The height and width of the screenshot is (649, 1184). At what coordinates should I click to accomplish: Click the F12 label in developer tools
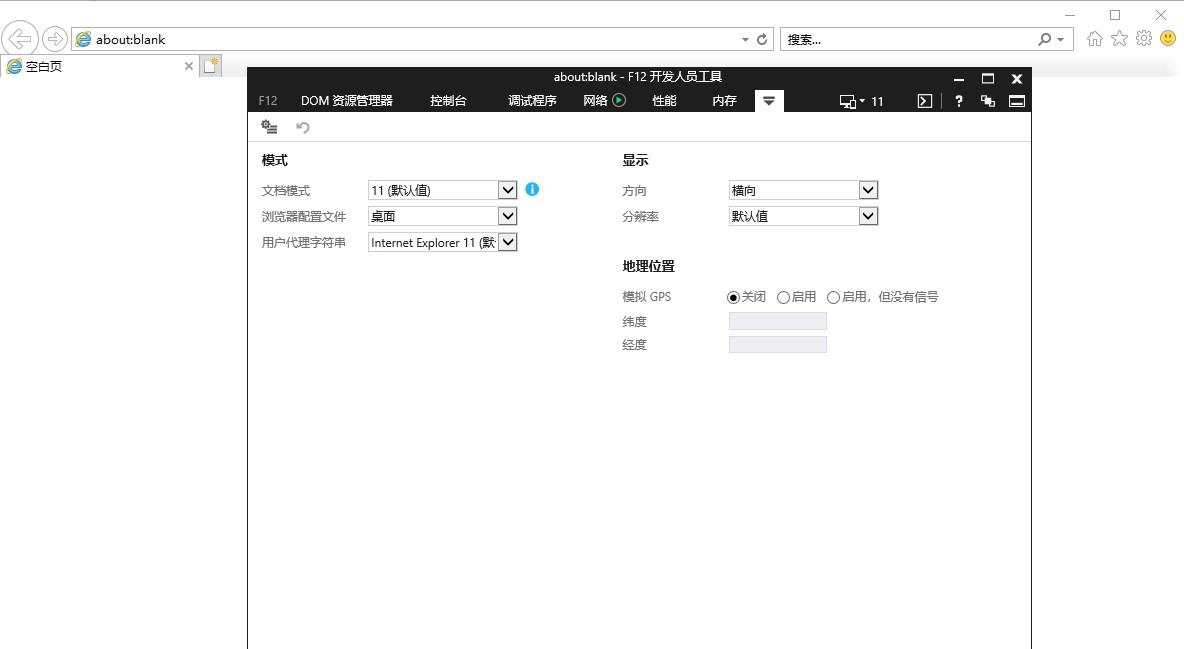point(267,100)
